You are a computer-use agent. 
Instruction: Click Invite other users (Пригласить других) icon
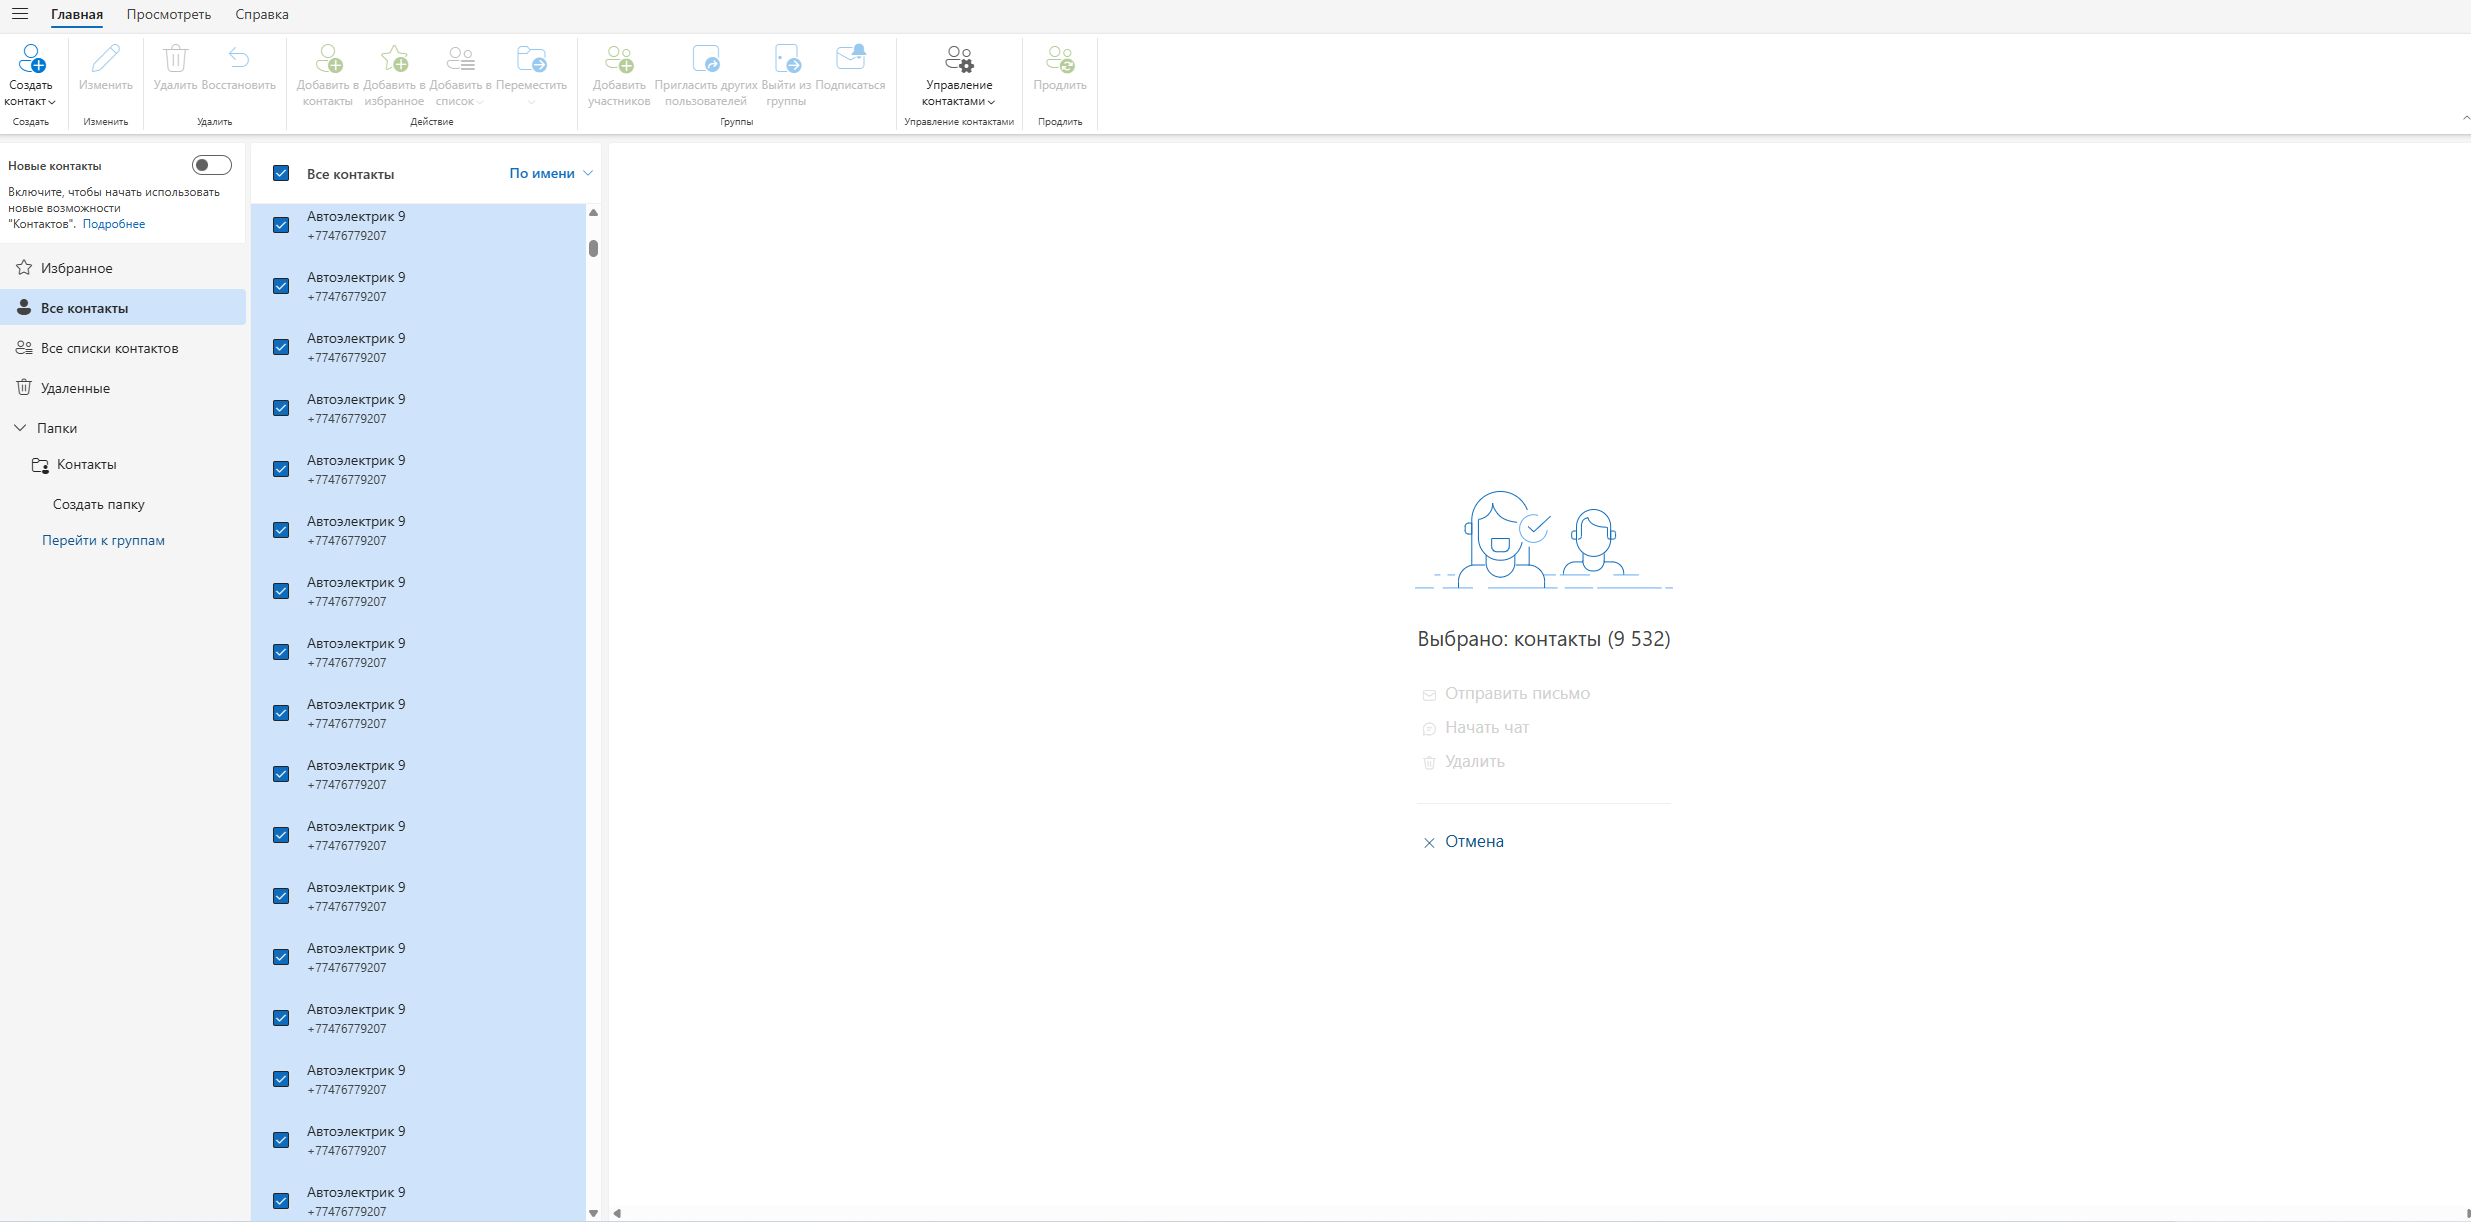[706, 58]
